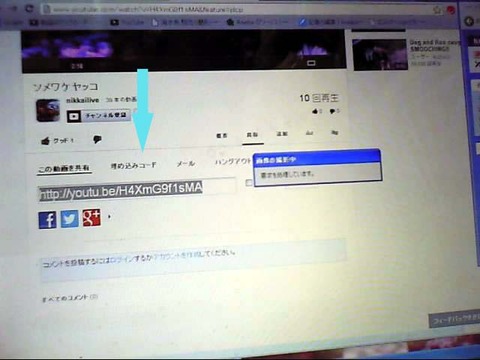Reload the page with the browser refresh icon
The width and height of the screenshot is (480, 360).
click(29, 8)
